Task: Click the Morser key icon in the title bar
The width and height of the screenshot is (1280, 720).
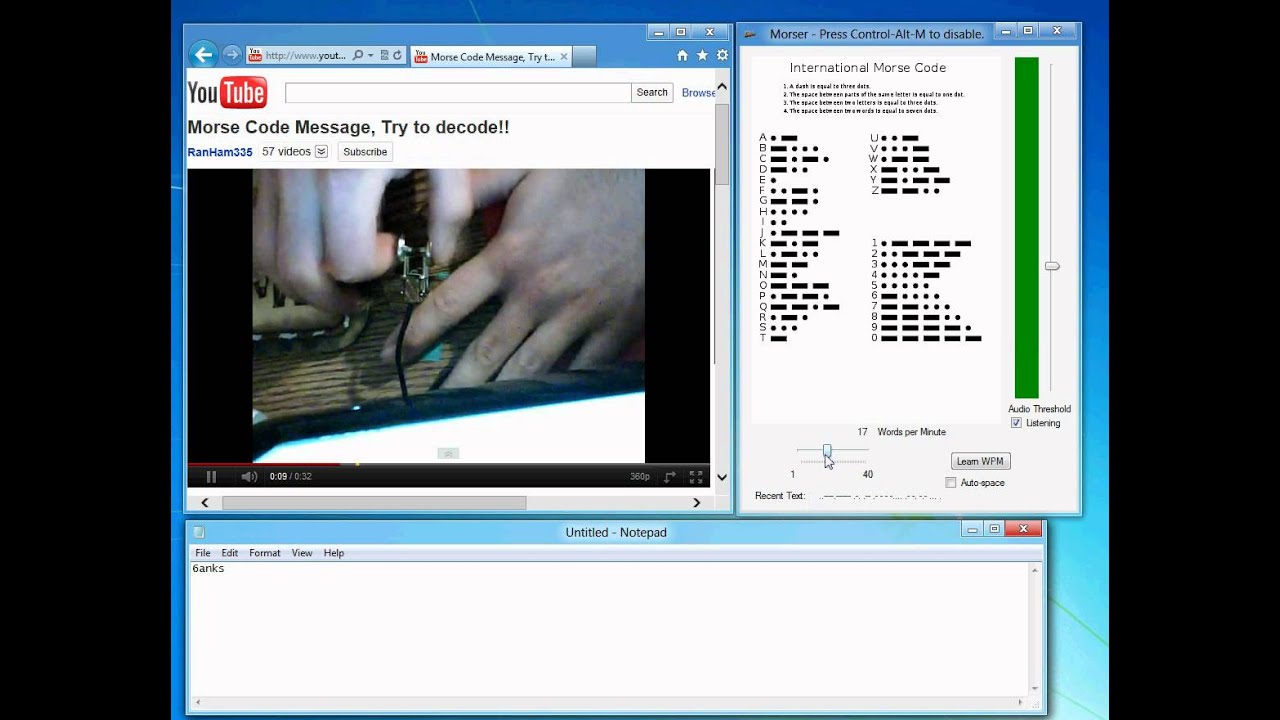Action: point(750,34)
